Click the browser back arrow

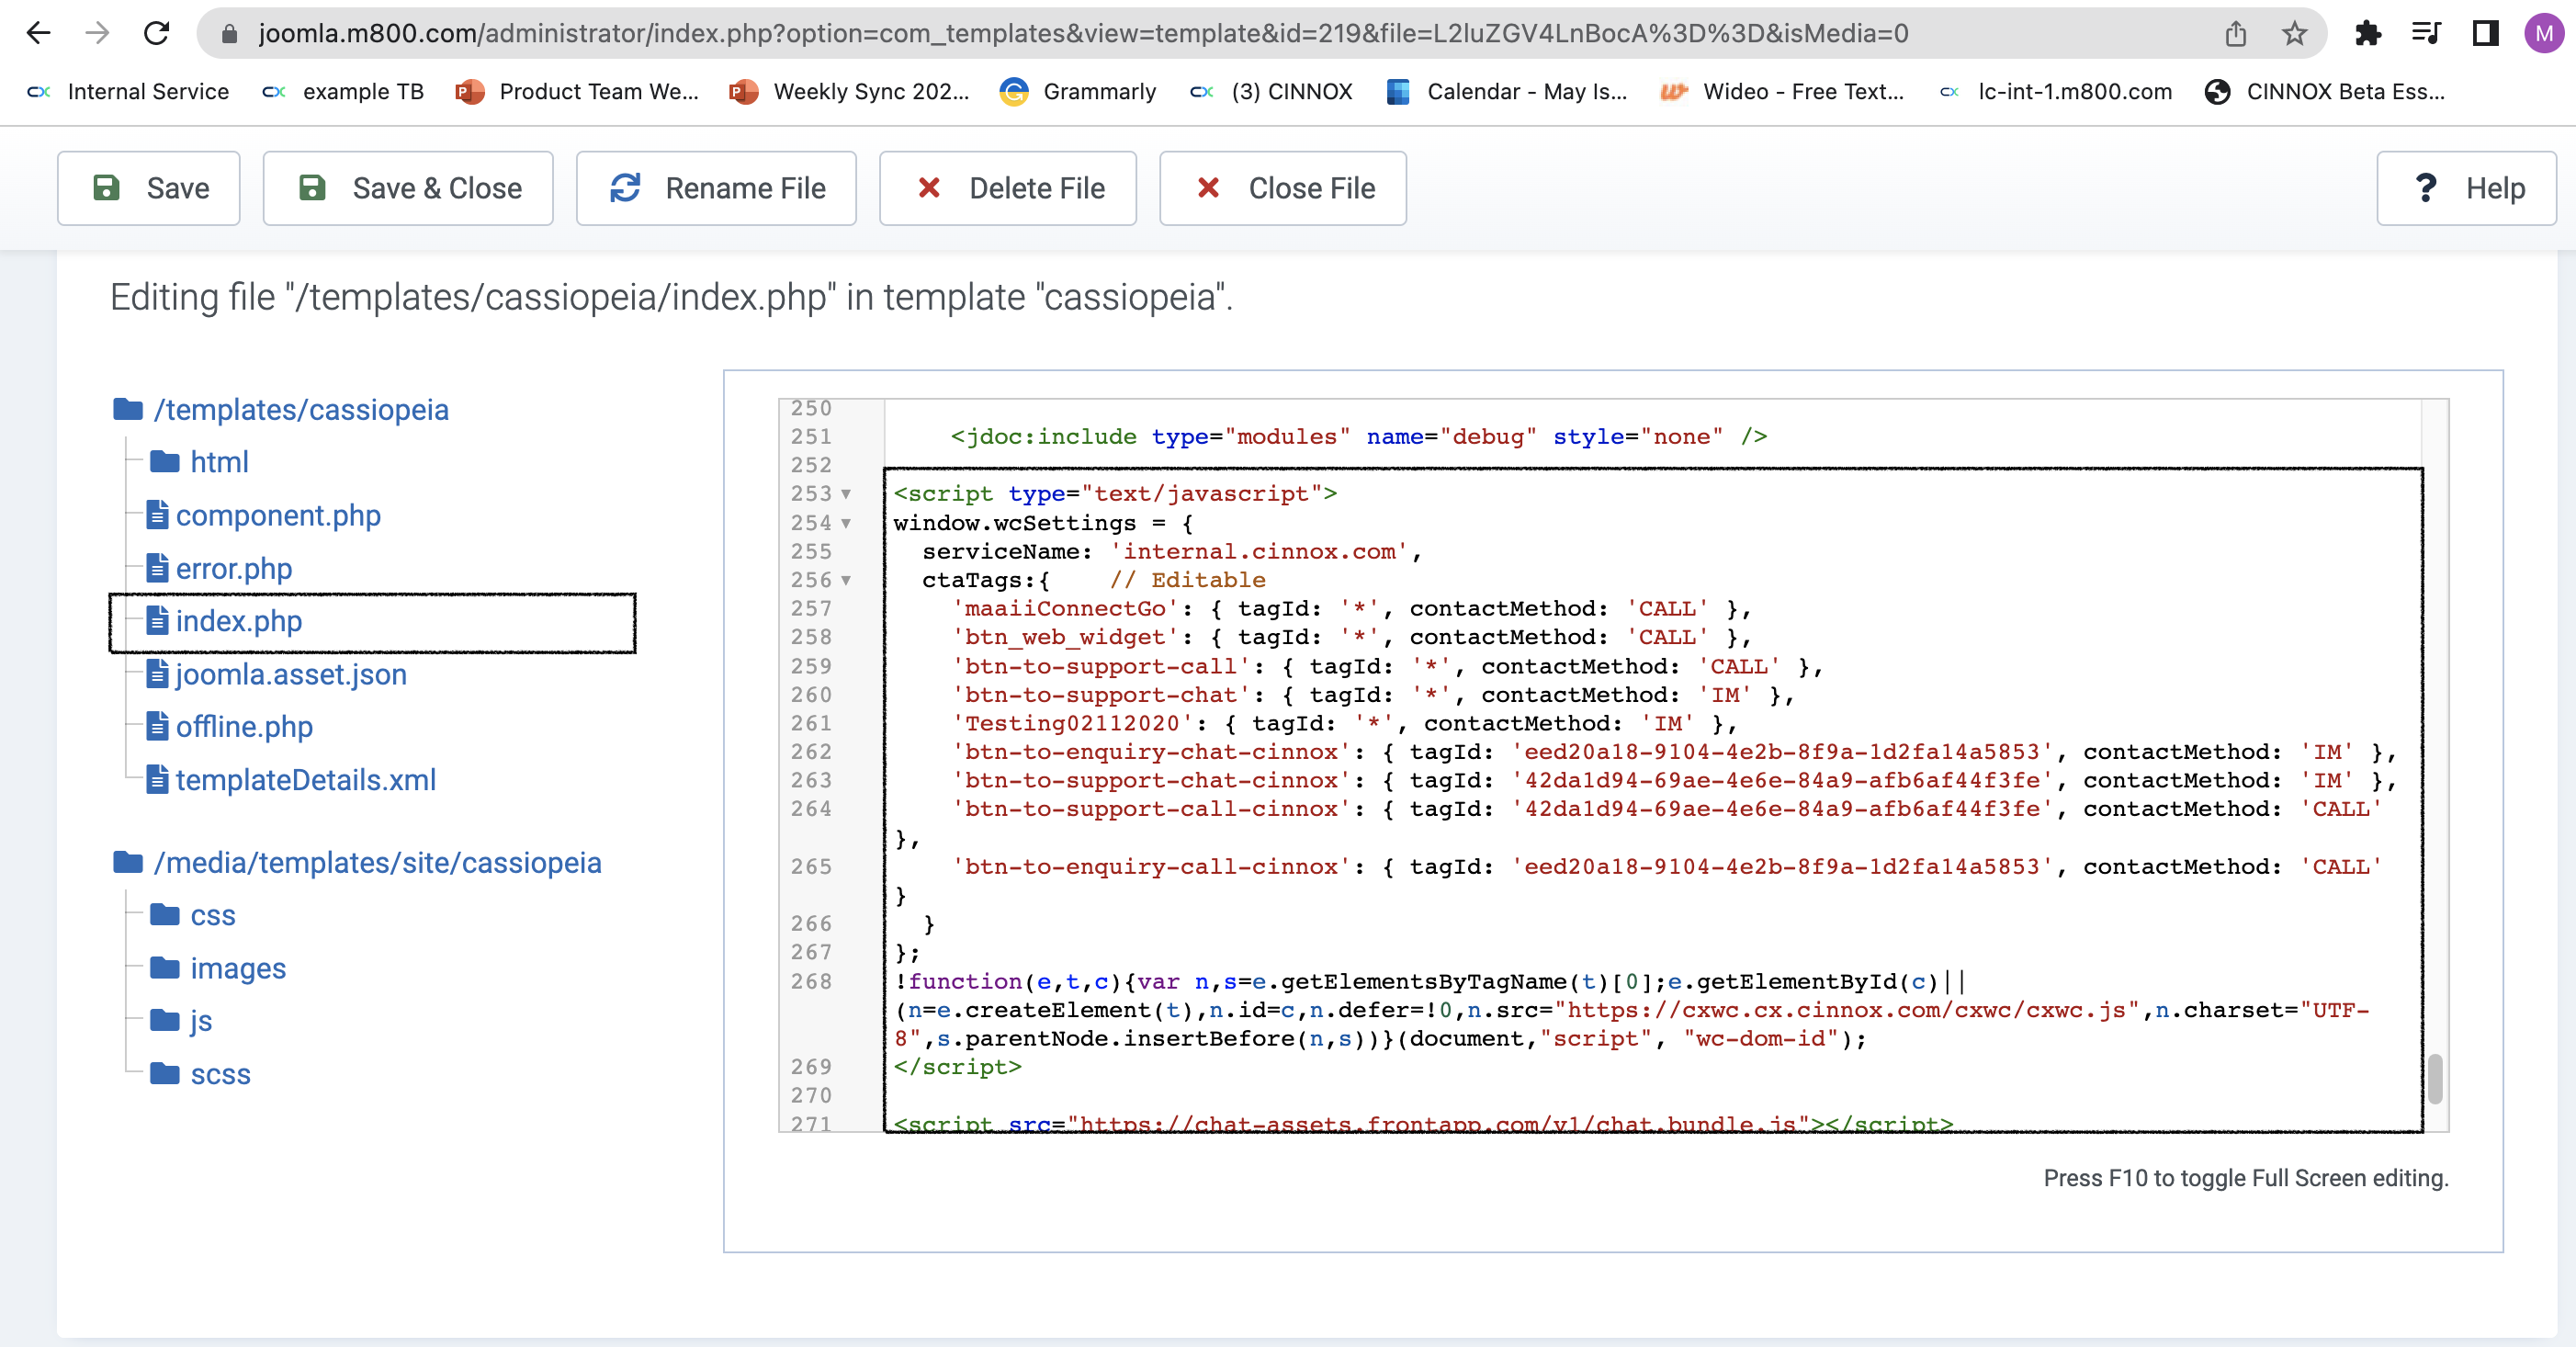click(x=38, y=33)
